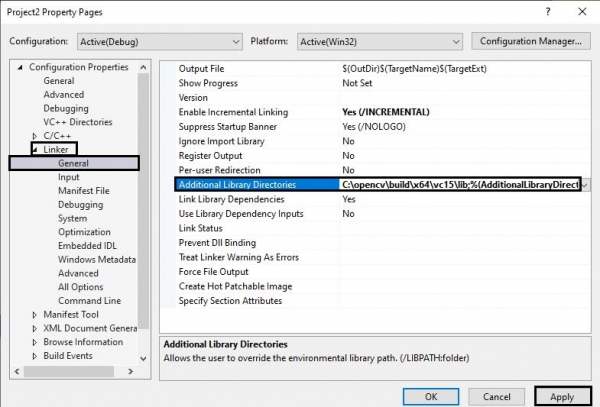The image size is (600, 407).
Task: Select System under Linker
Action: pyautogui.click(x=73, y=218)
